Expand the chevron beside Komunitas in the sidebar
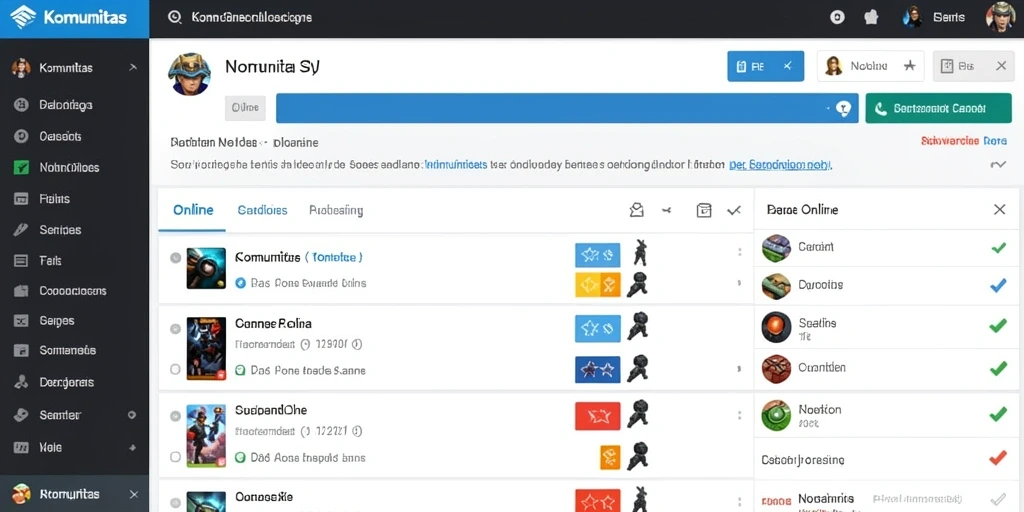 pyautogui.click(x=133, y=67)
